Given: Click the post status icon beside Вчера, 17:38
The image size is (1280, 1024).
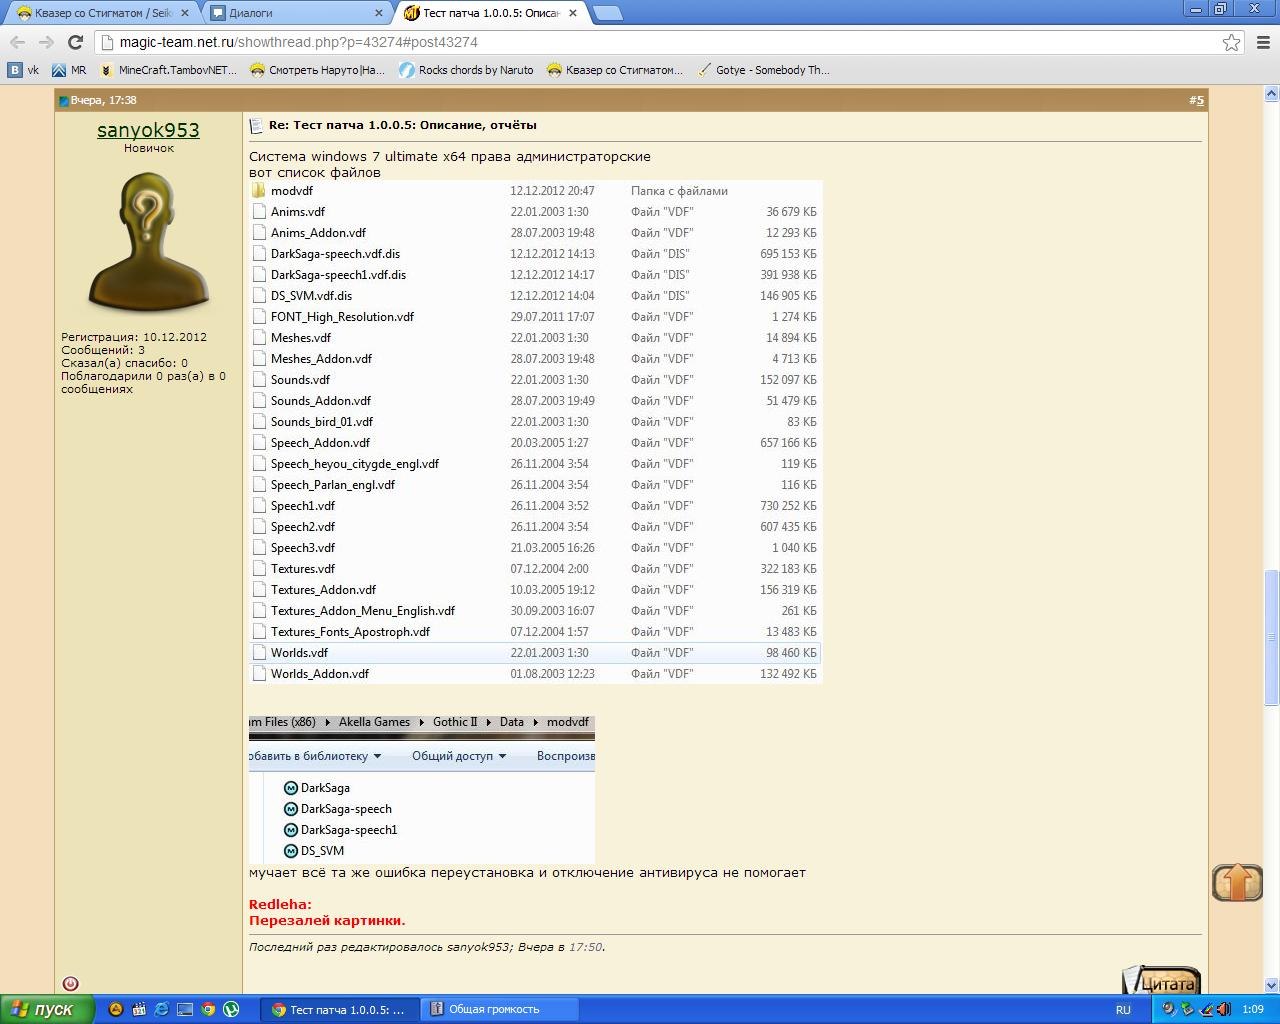Looking at the screenshot, I should pos(64,100).
